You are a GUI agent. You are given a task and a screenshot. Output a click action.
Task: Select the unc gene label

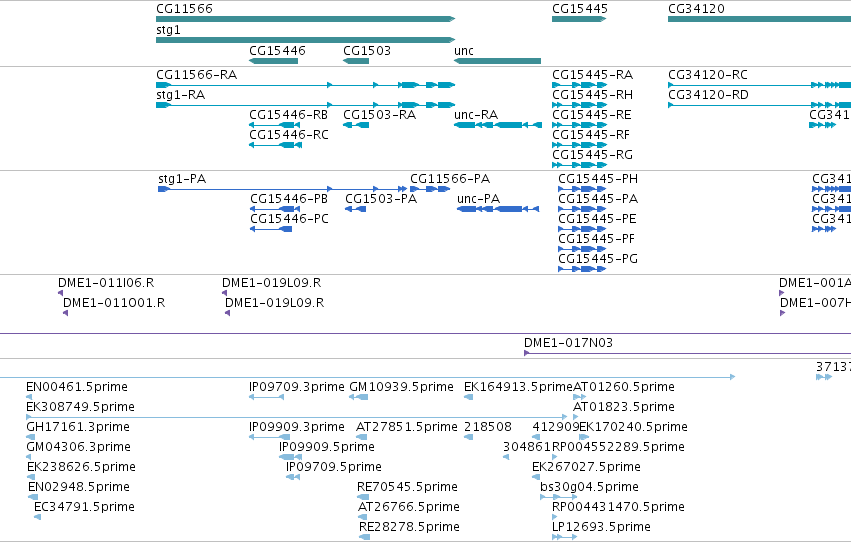point(464,50)
